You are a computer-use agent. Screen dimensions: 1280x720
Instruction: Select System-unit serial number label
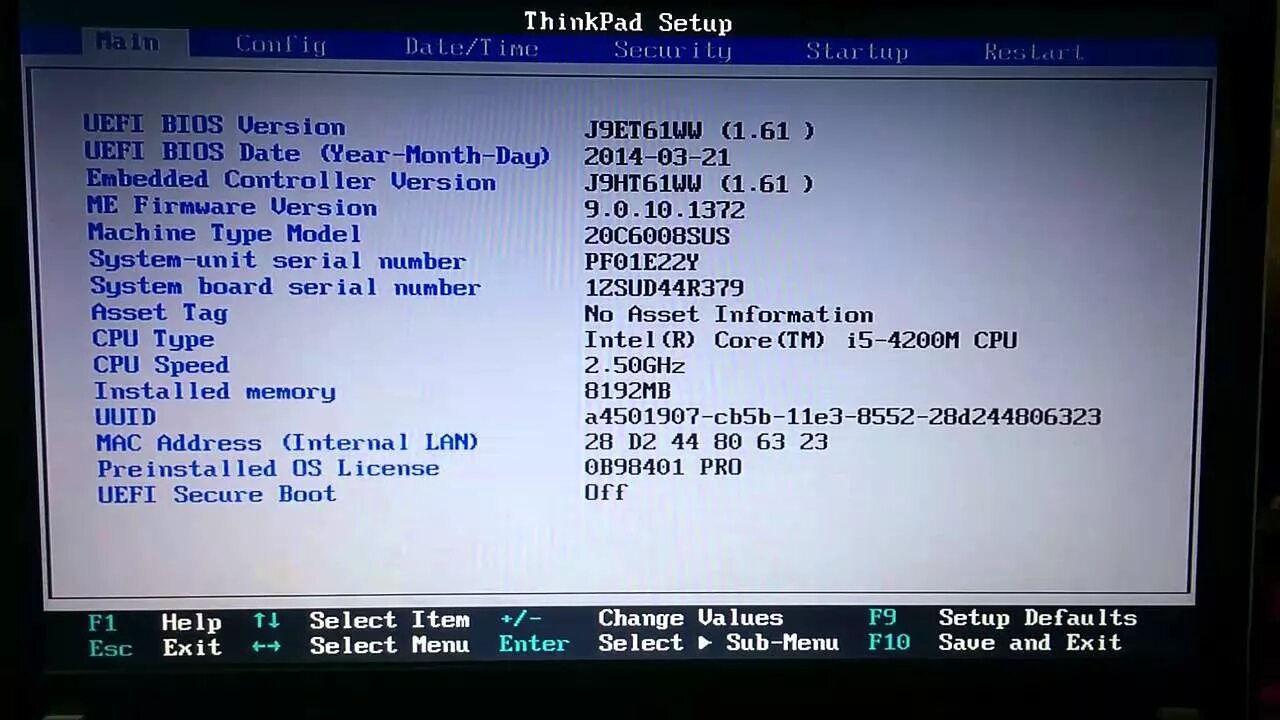tap(277, 260)
